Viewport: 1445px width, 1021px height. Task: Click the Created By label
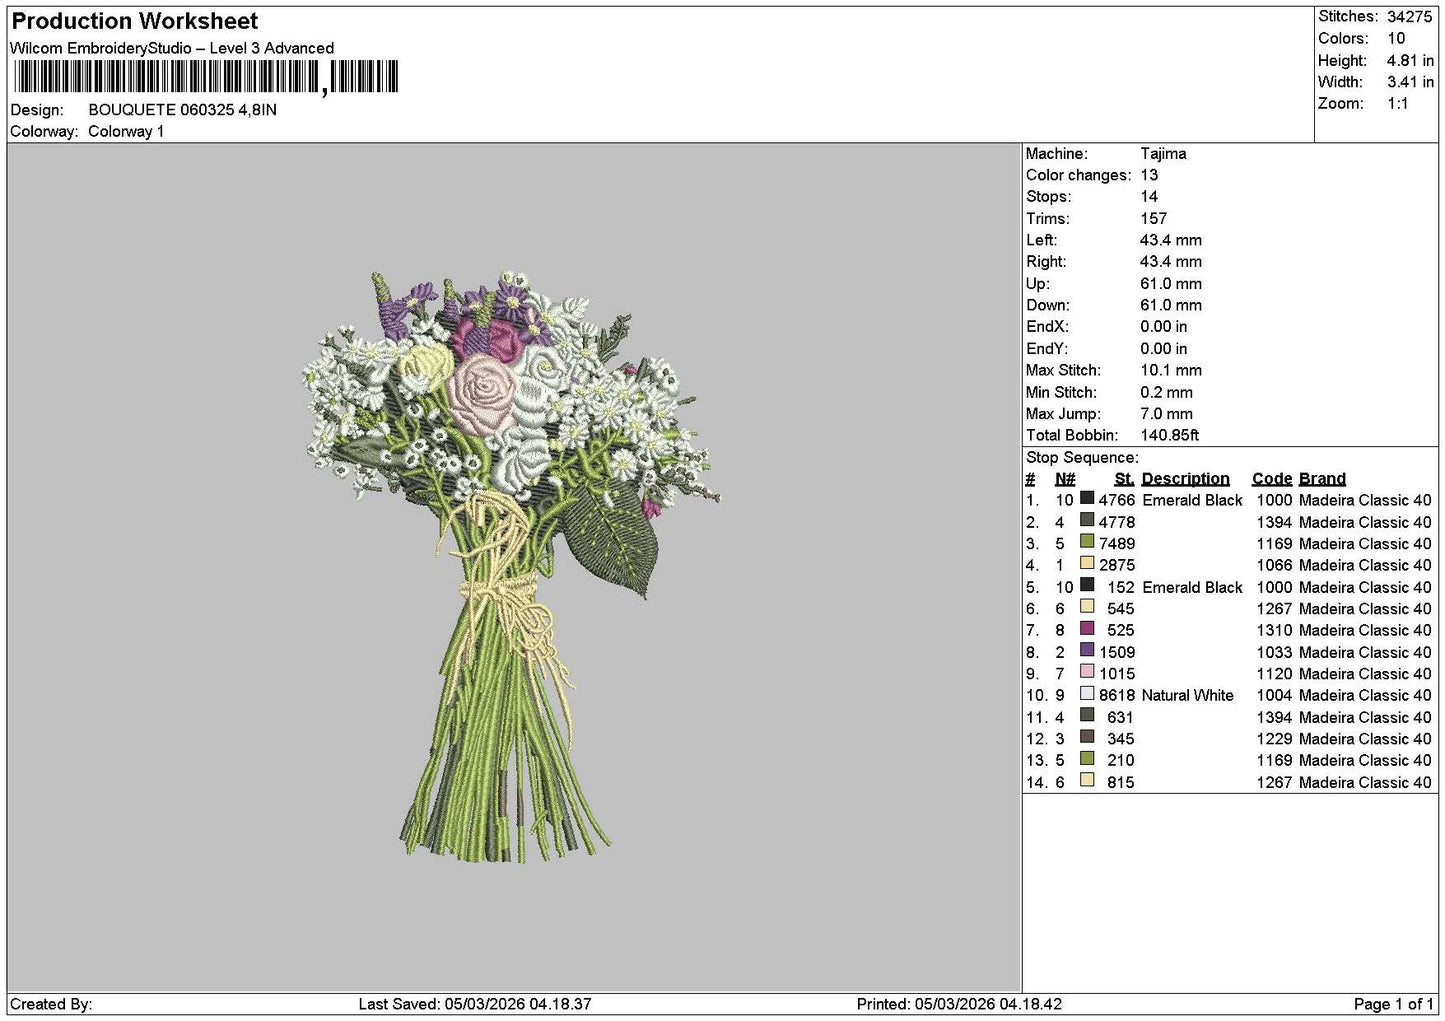point(51,1004)
